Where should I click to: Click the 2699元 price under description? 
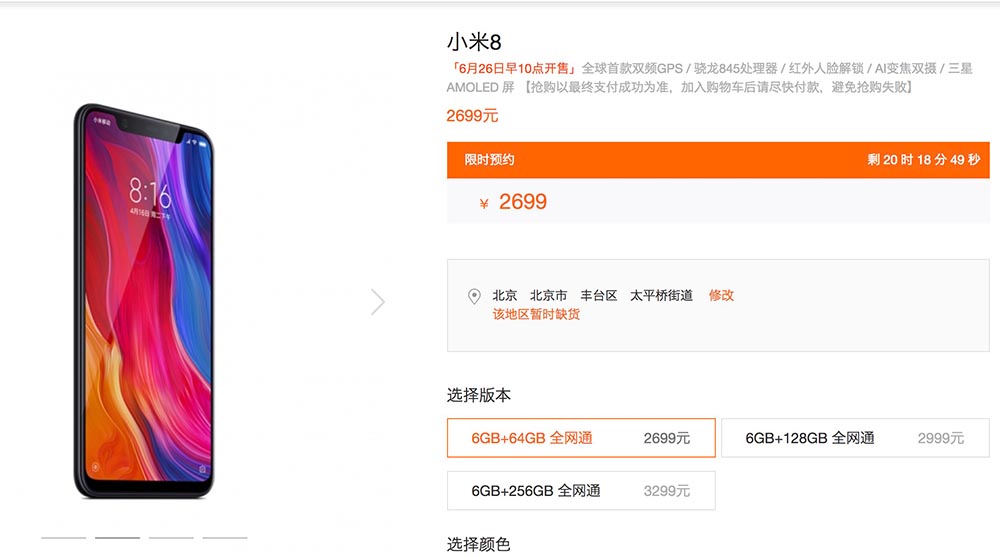point(472,115)
